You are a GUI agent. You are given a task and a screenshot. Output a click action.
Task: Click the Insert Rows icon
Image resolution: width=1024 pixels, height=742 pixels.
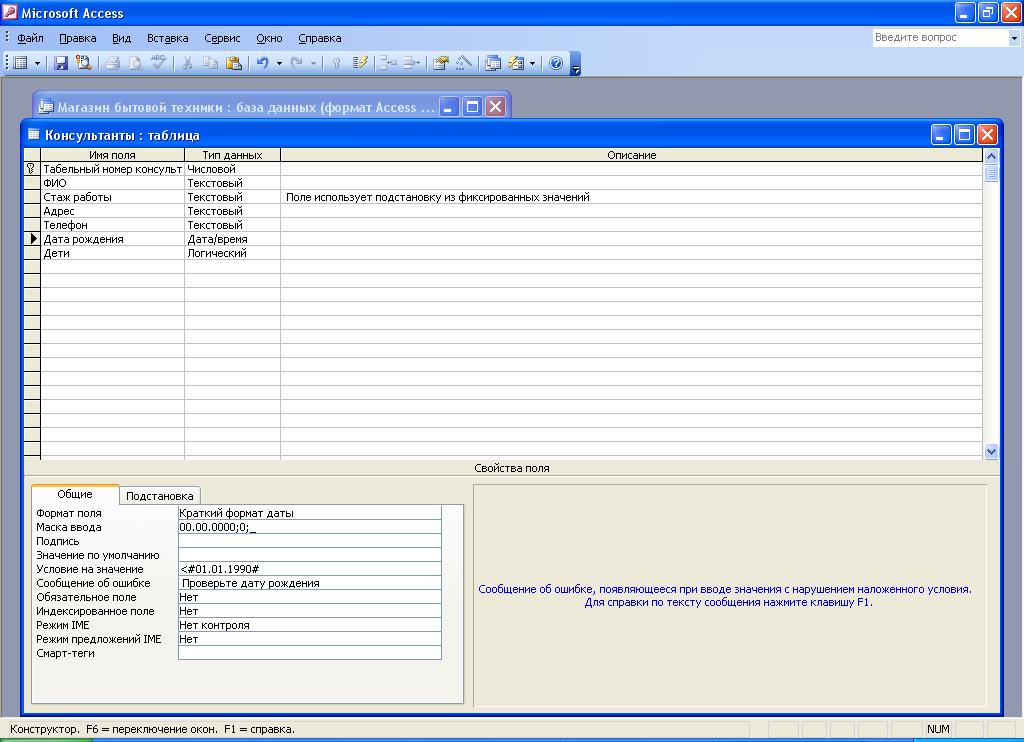(389, 63)
